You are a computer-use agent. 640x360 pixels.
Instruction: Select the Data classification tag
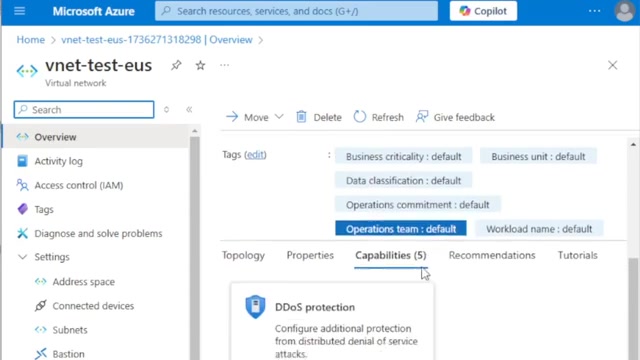pyautogui.click(x=403, y=180)
